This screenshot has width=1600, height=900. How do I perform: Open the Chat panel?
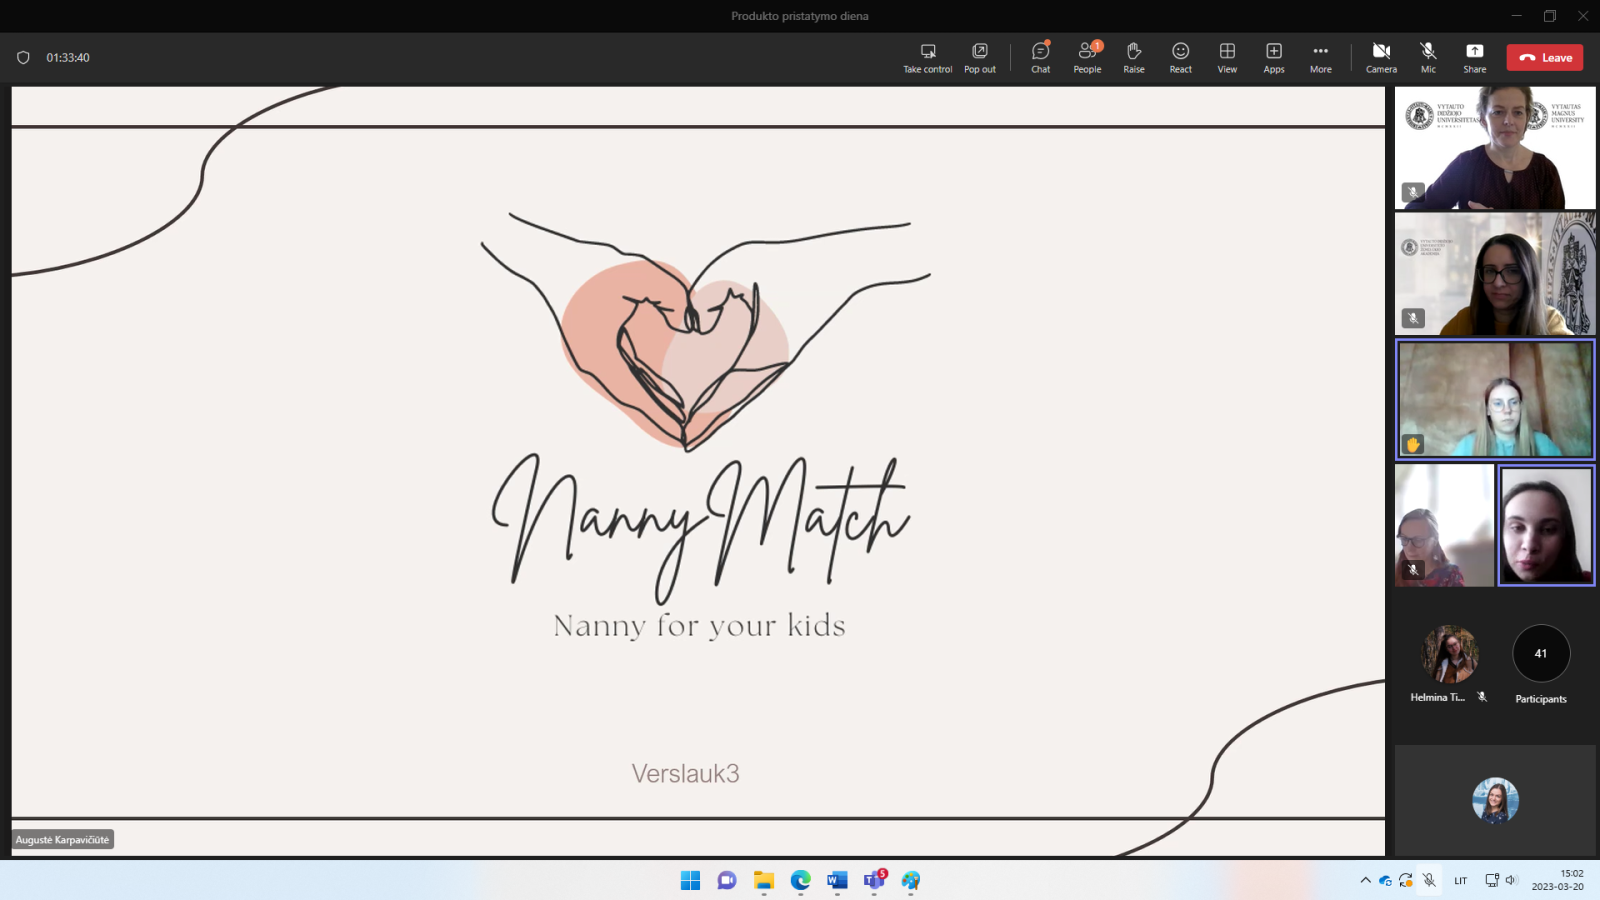tap(1040, 57)
